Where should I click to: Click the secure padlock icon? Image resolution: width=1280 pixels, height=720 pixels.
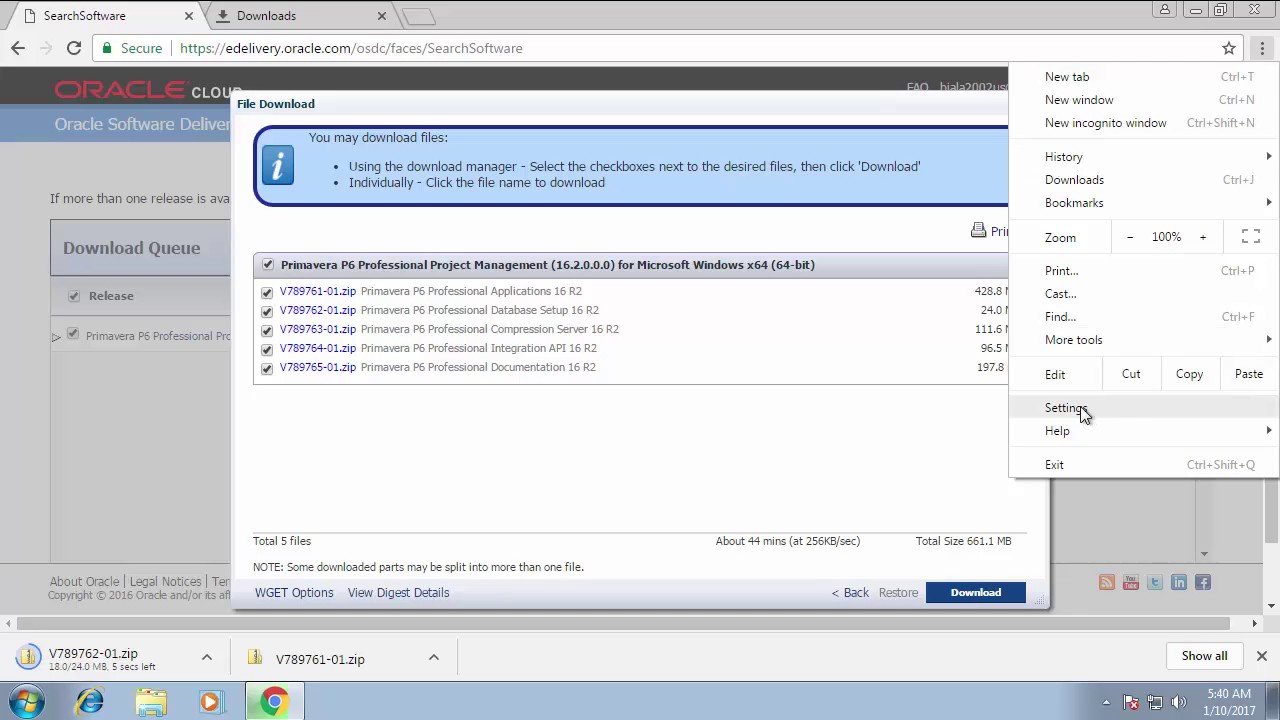click(x=108, y=48)
